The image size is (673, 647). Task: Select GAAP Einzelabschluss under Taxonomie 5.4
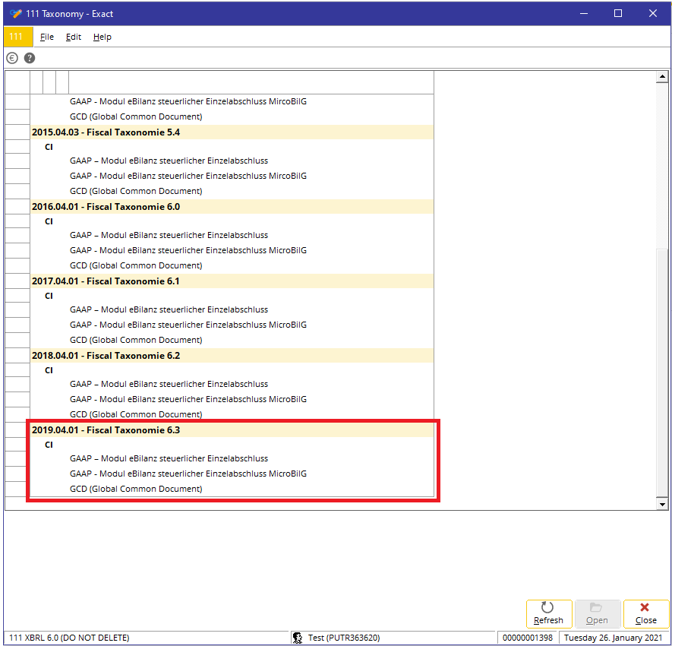(169, 161)
